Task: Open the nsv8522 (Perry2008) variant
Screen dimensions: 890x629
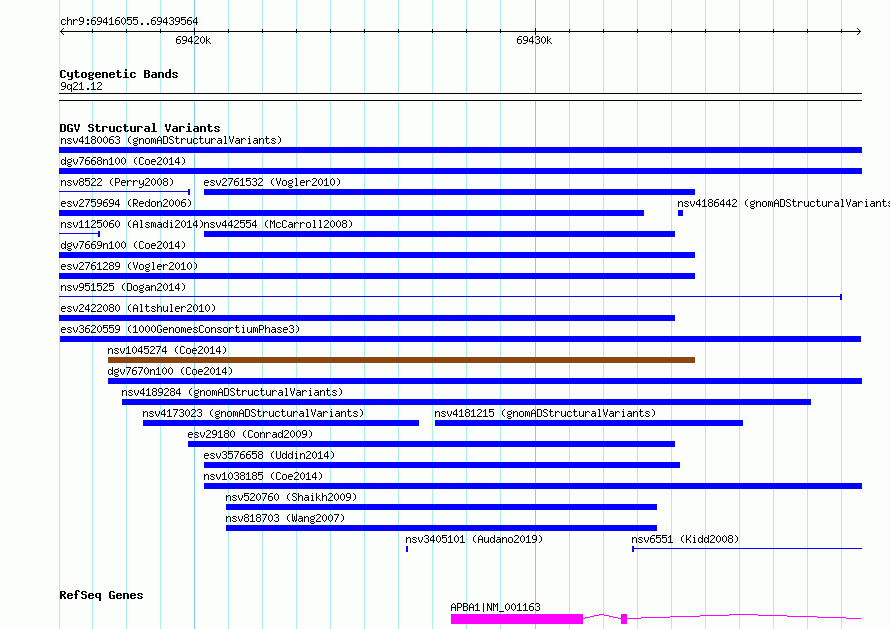Action: coord(117,182)
